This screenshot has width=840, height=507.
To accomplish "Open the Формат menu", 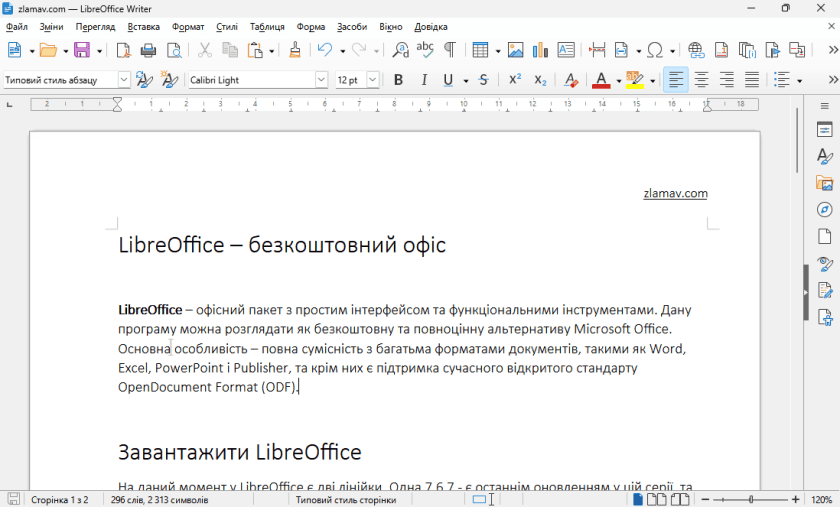I will coord(188,27).
